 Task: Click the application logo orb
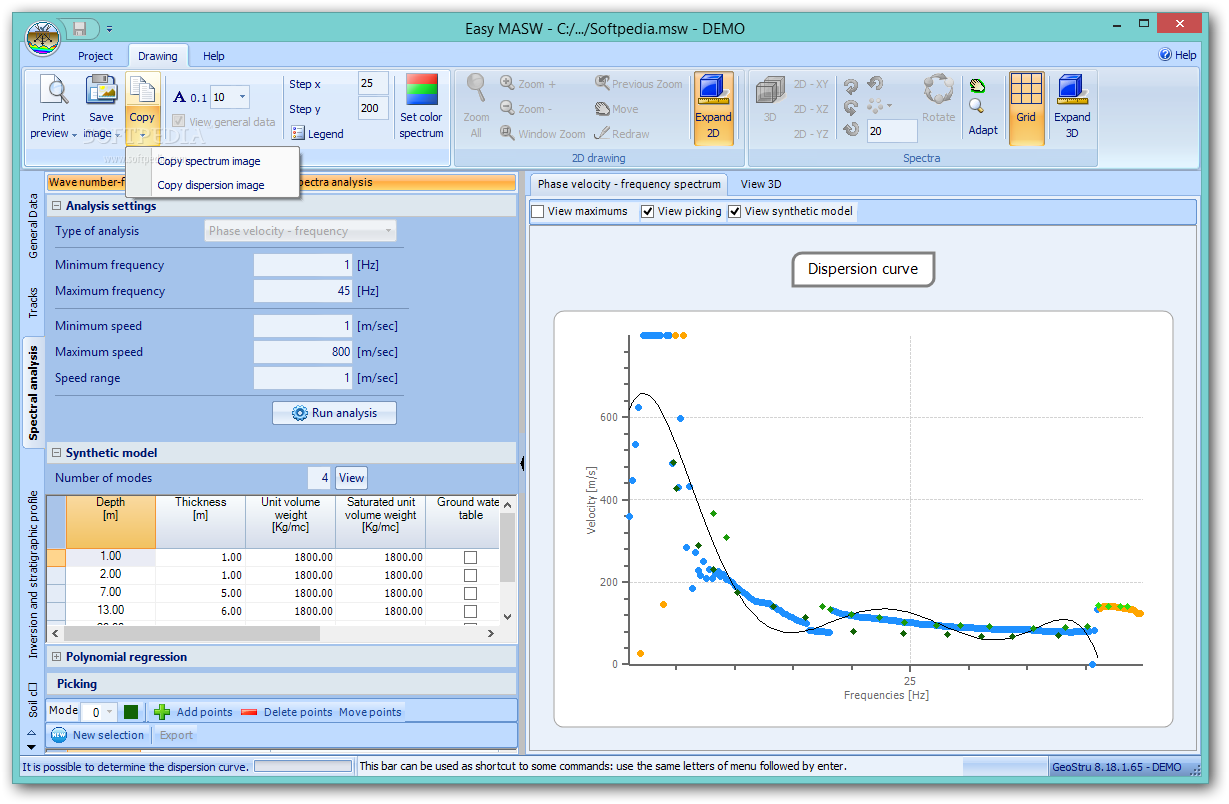[x=41, y=38]
